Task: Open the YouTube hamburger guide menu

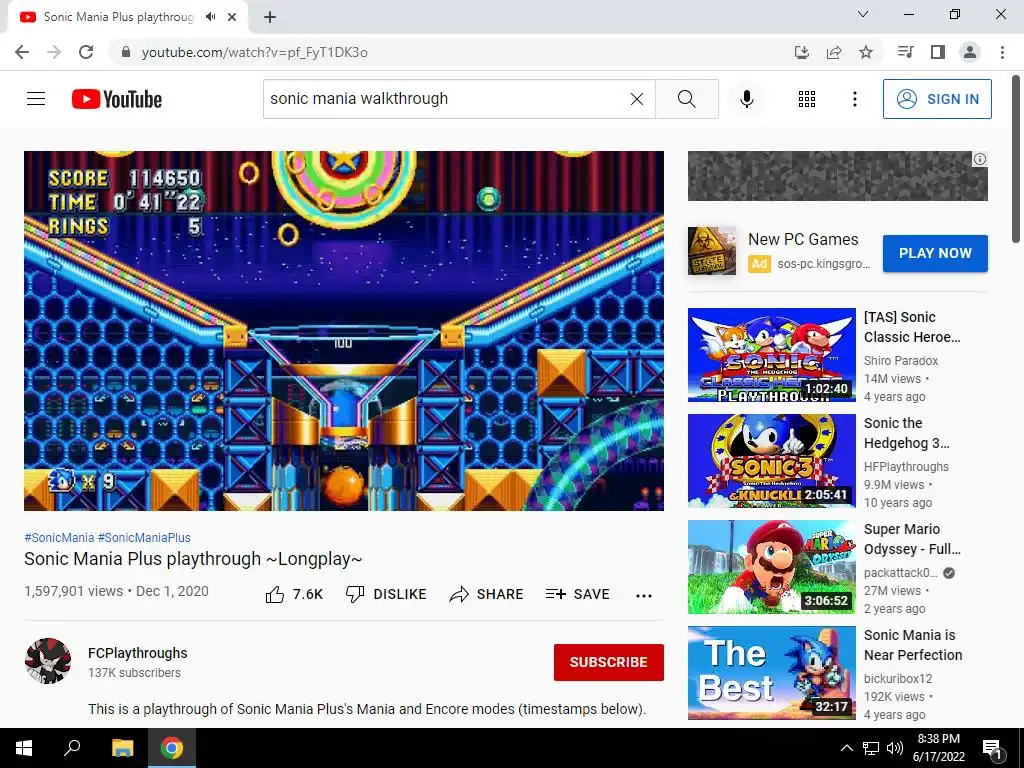Action: (36, 99)
